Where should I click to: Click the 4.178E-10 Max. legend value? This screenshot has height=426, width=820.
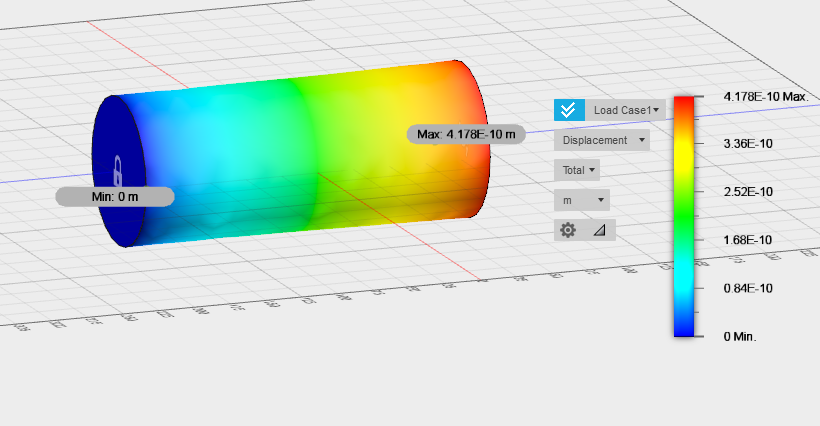[x=766, y=97]
